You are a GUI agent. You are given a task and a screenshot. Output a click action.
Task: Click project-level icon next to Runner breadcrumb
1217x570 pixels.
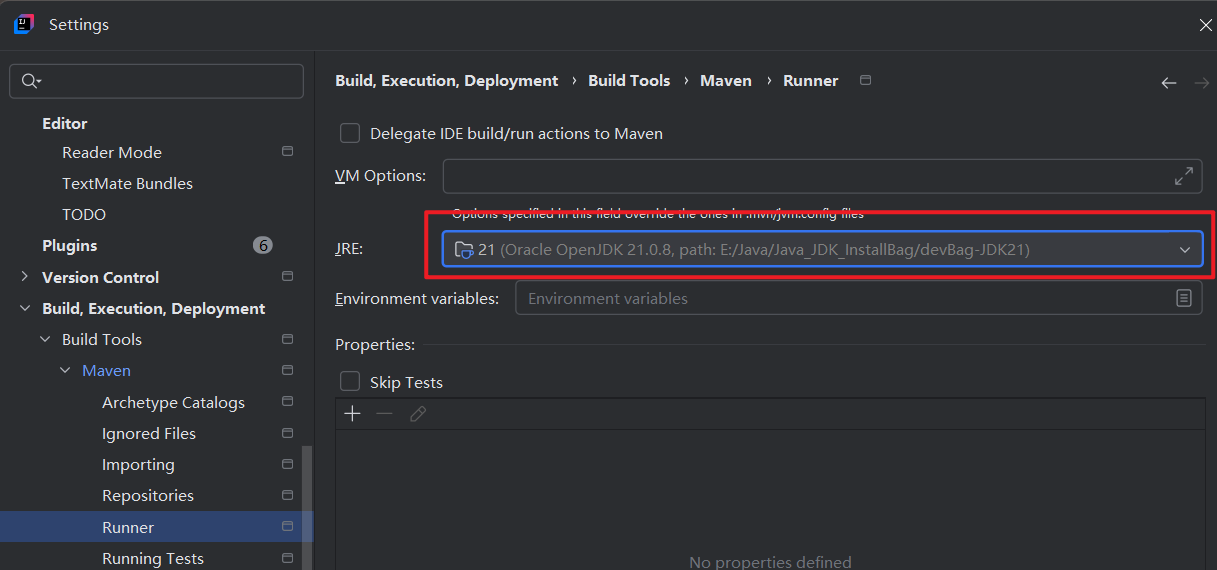pyautogui.click(x=866, y=80)
